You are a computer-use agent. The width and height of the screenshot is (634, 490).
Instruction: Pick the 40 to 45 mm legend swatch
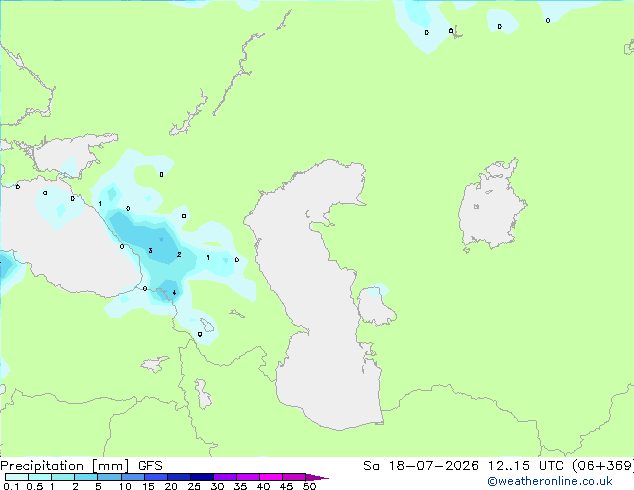tap(271, 477)
